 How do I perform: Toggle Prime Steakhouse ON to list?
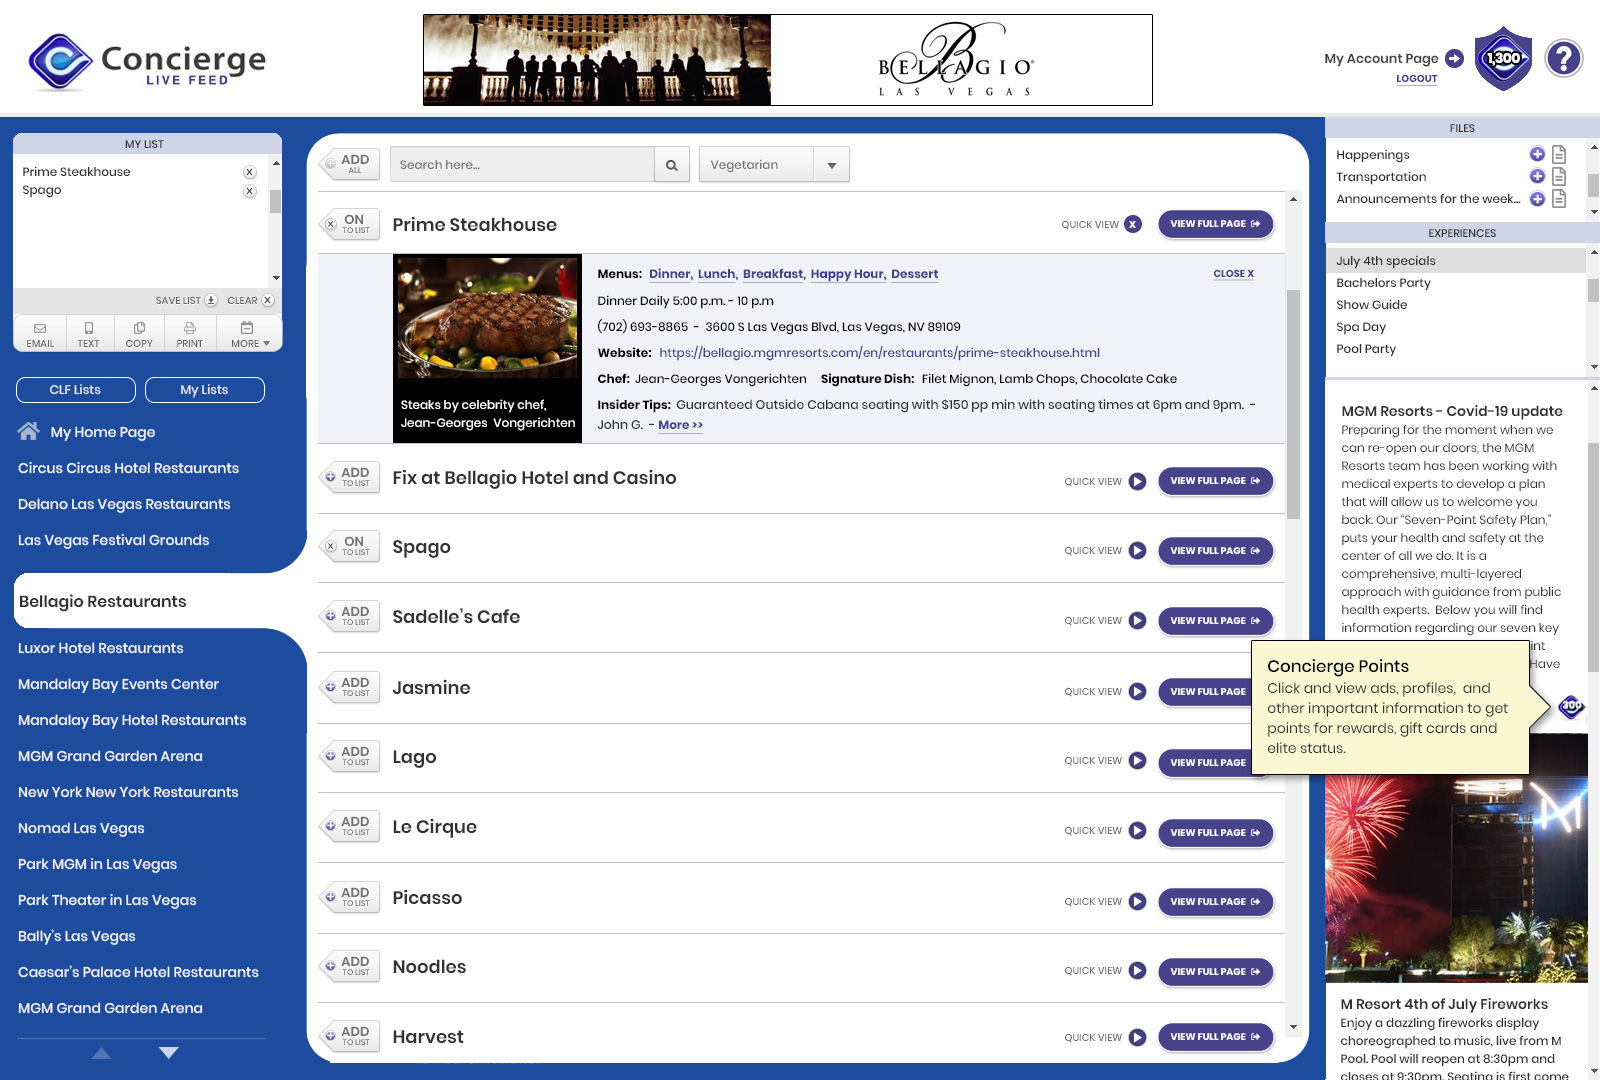[x=349, y=224]
